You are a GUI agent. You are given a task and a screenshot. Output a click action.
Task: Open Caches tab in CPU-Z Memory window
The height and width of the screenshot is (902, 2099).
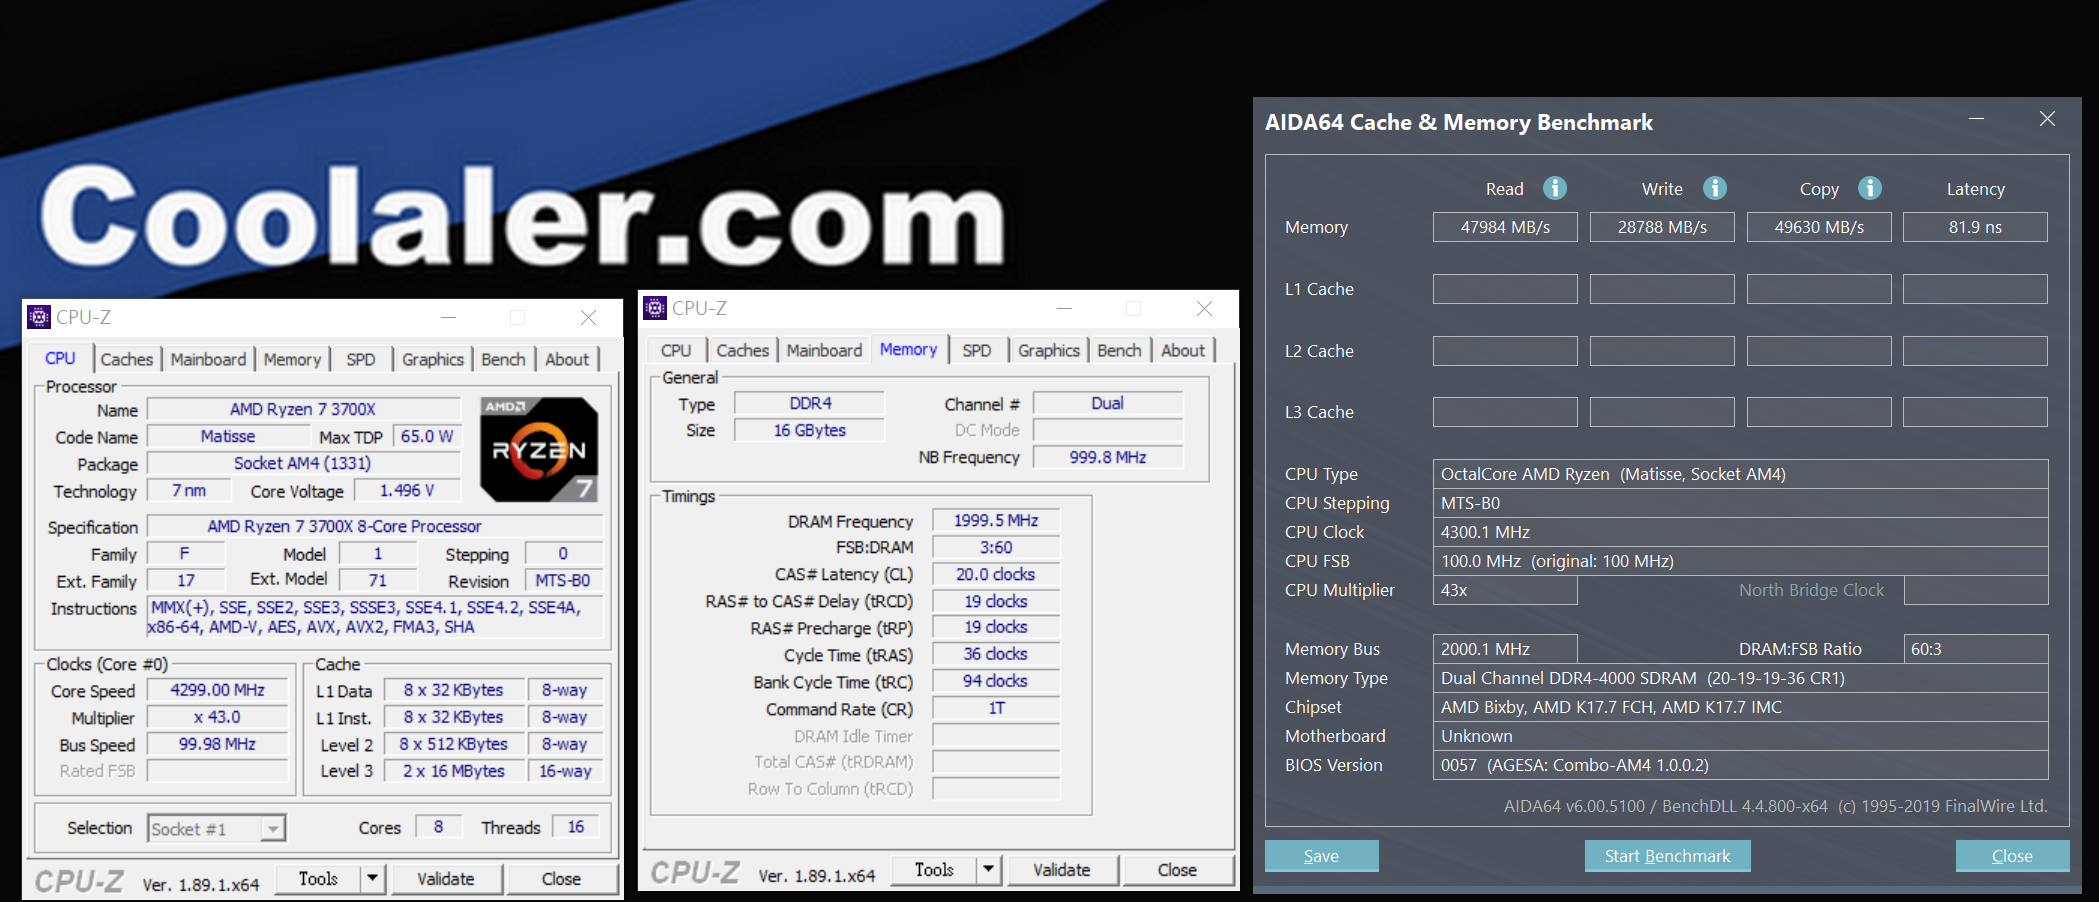[743, 350]
